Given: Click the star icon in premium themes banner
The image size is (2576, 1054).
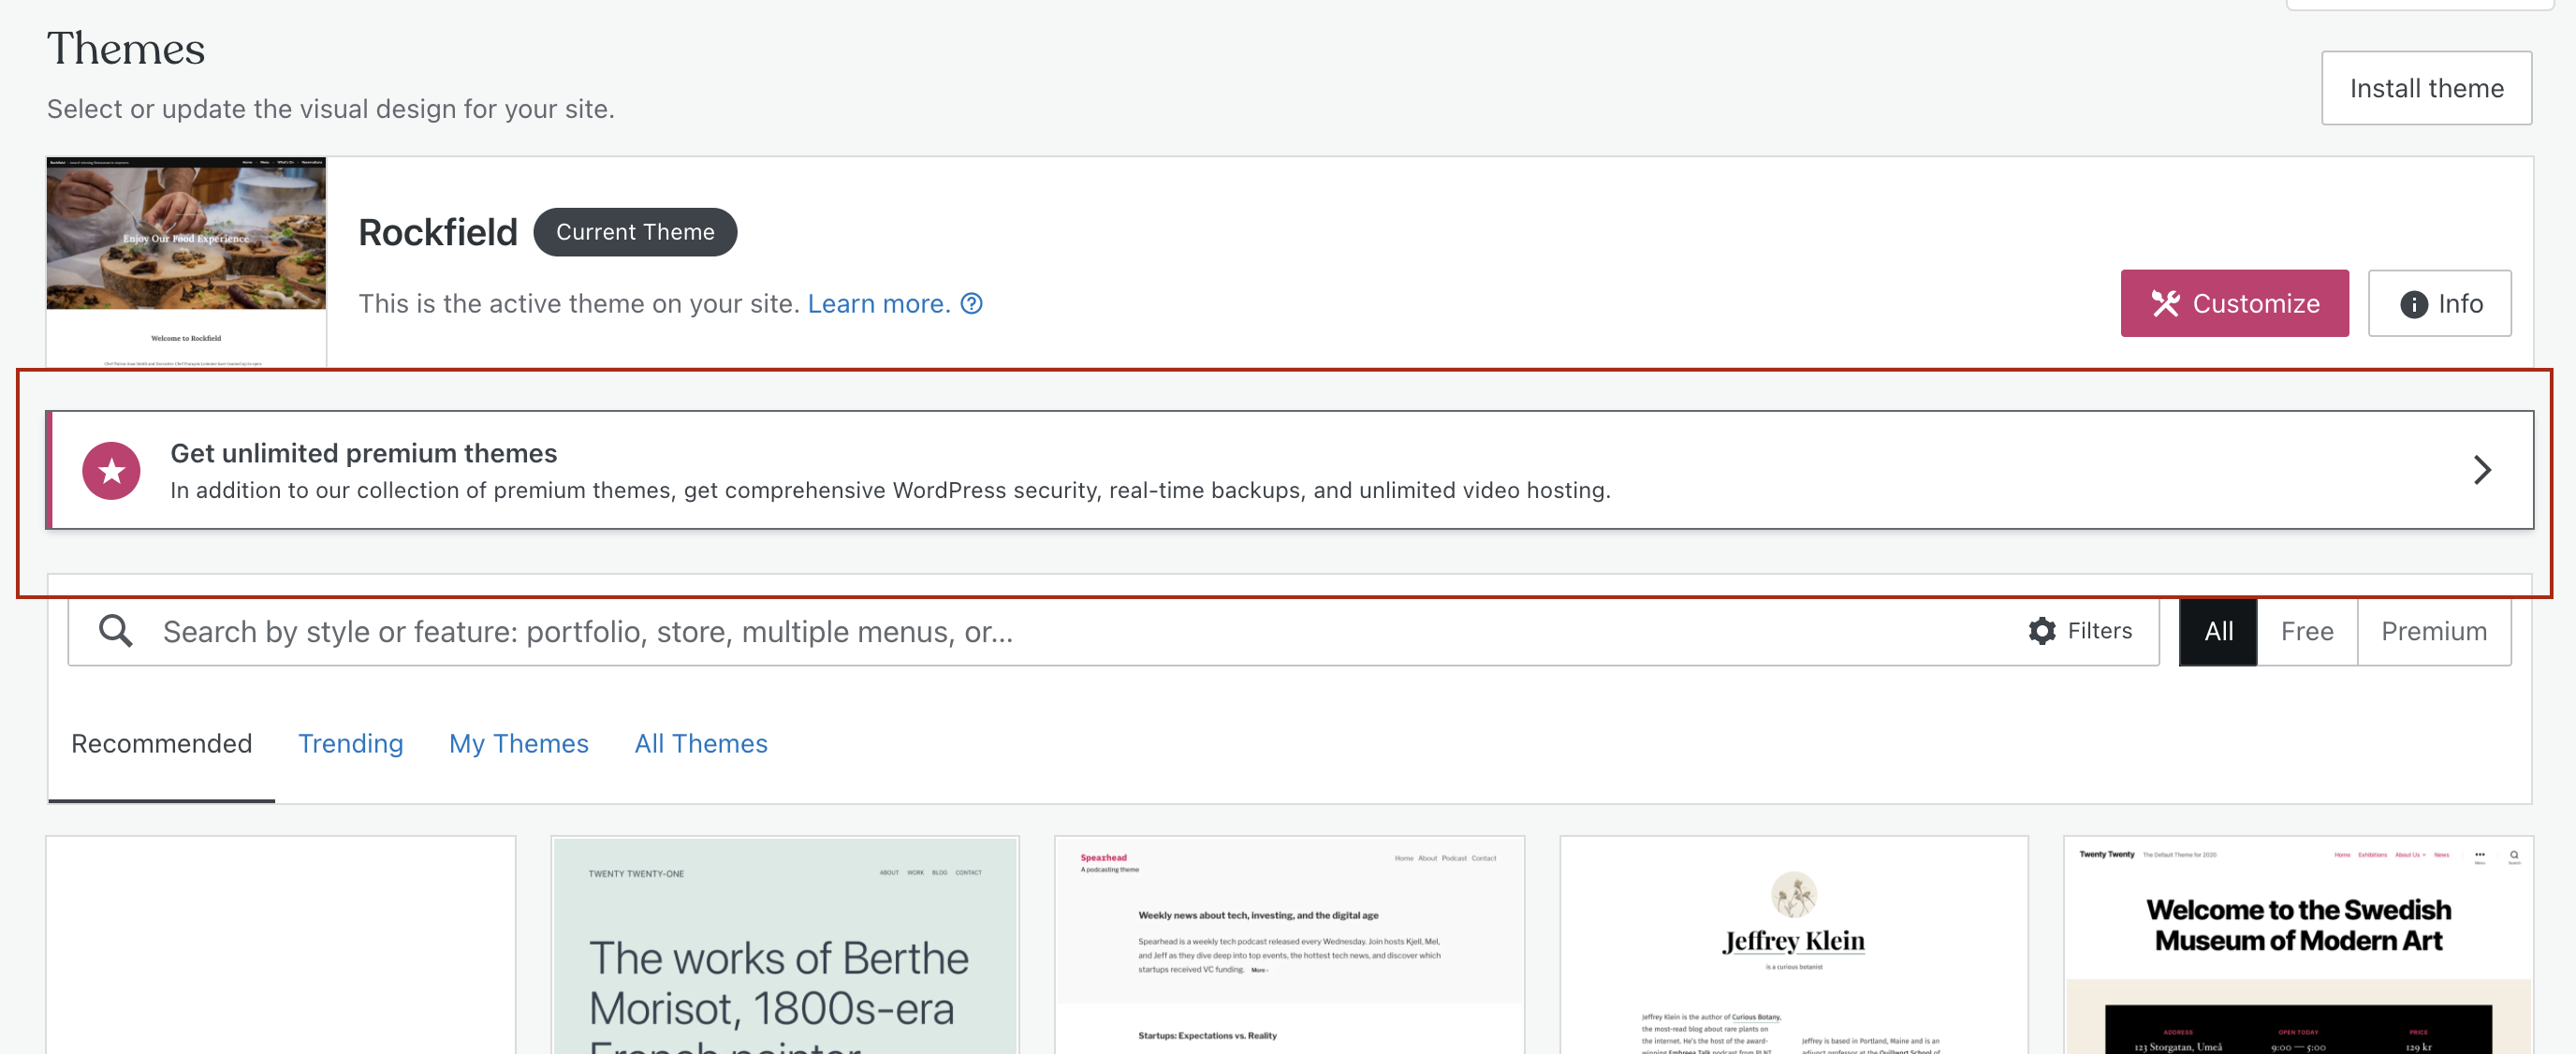Looking at the screenshot, I should [x=111, y=470].
